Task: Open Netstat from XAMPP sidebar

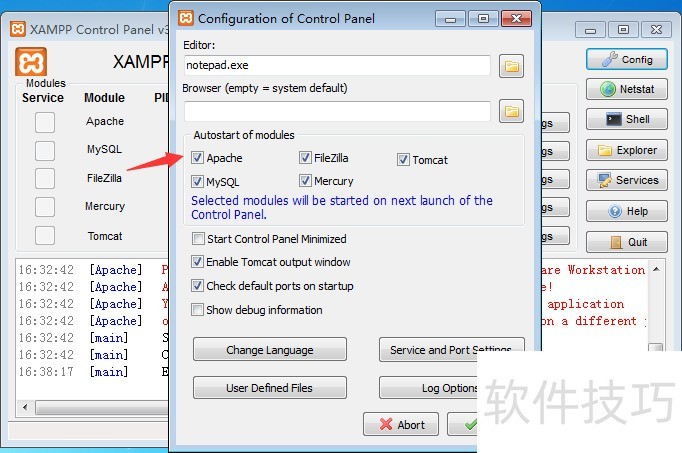Action: coord(627,89)
